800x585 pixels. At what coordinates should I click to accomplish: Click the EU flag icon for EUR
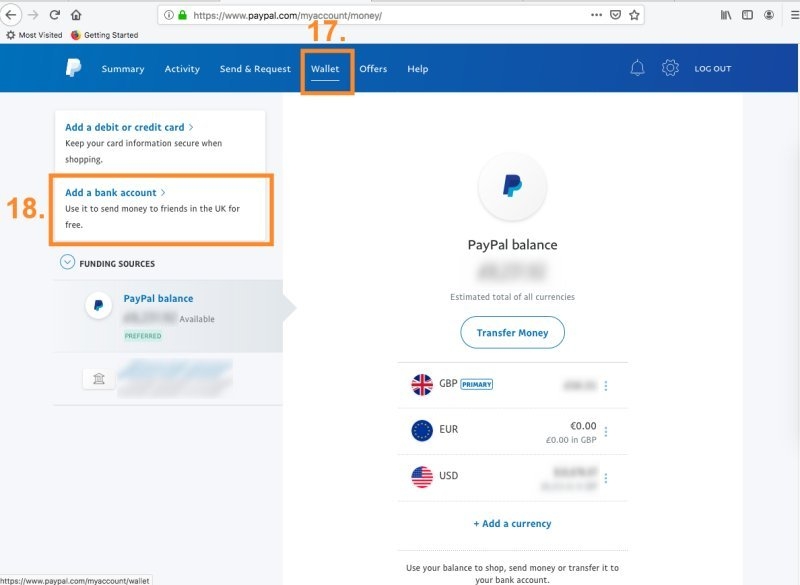(422, 430)
